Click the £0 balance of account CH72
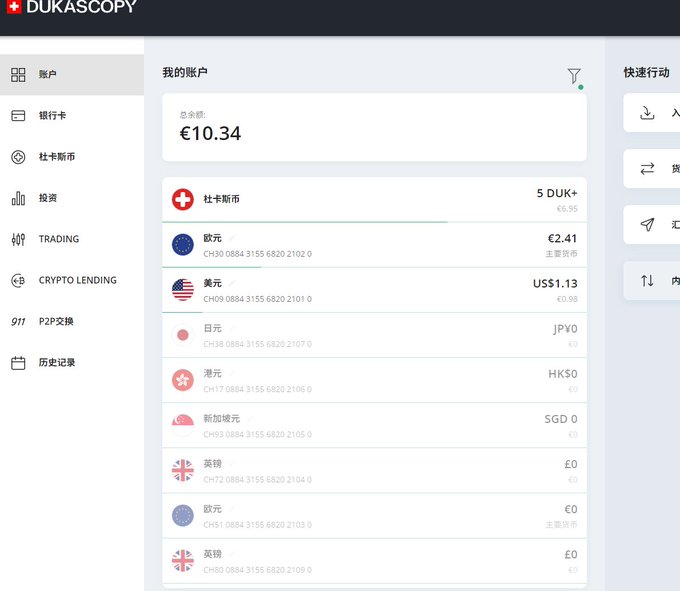Screen dimensions: 680x591 (x=571, y=464)
